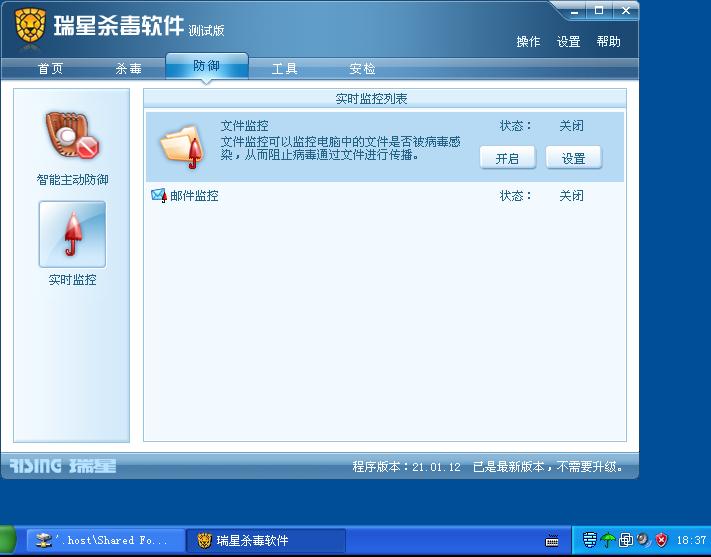Click the green umbrella tray icon
This screenshot has width=711, height=557.
607,540
